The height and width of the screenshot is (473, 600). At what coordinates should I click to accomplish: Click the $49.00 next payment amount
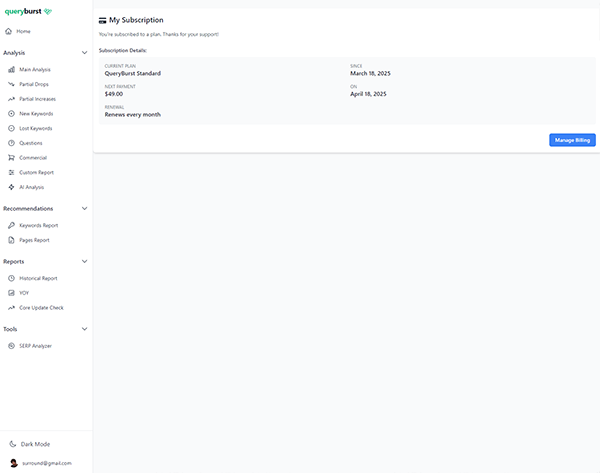114,94
